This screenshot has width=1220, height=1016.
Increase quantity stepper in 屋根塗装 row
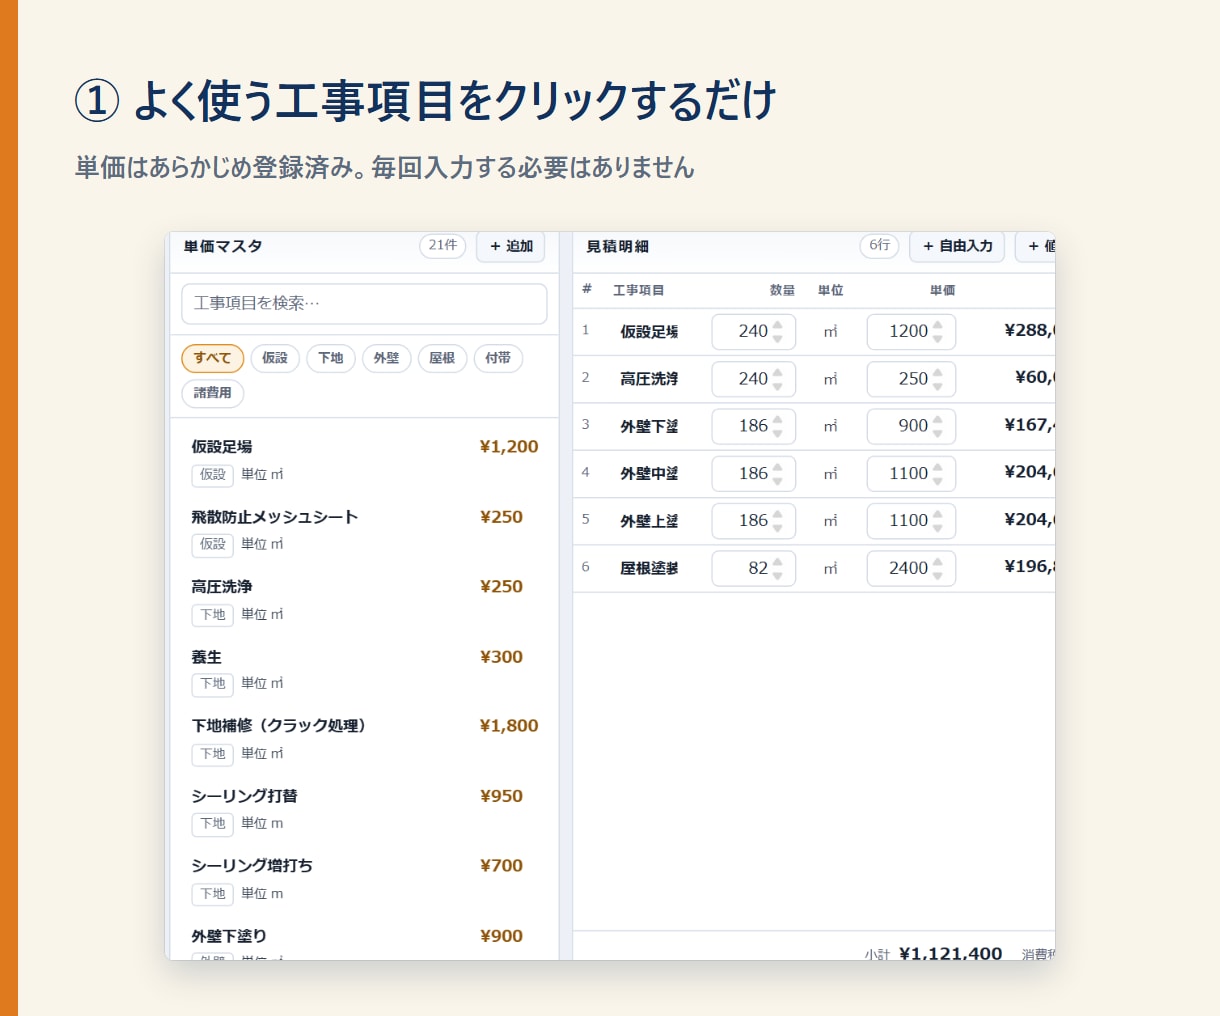point(778,562)
